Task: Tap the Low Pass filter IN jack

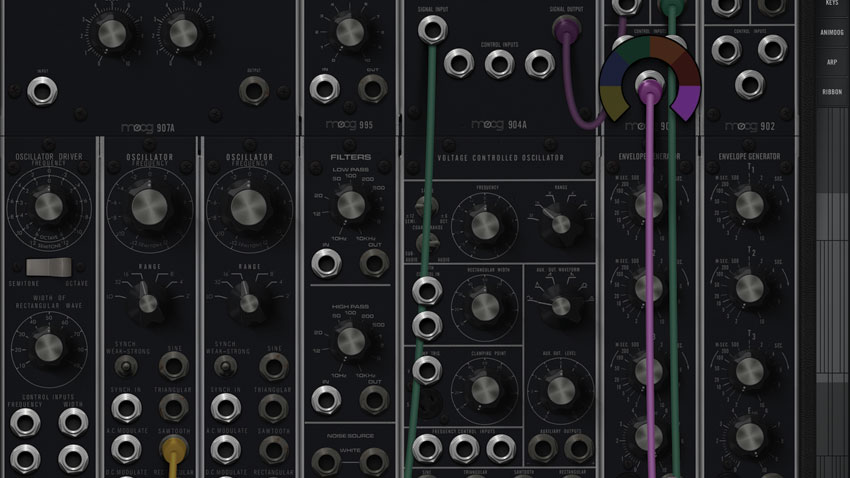Action: [326, 263]
